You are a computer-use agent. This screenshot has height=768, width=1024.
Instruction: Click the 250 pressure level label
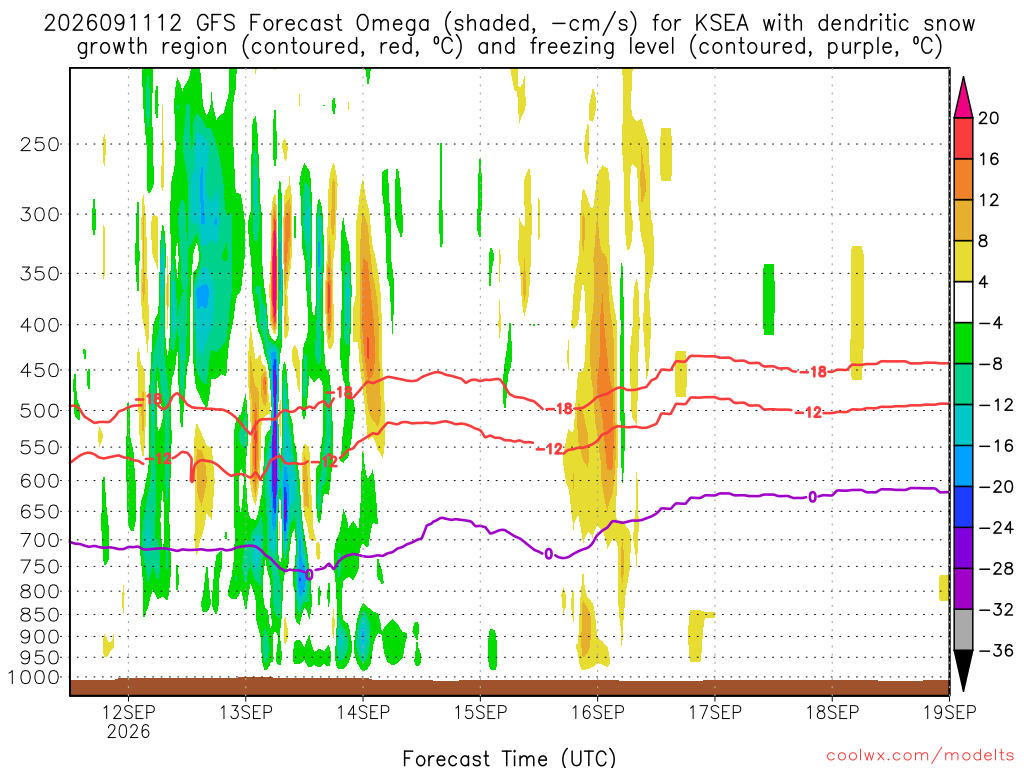(x=40, y=144)
